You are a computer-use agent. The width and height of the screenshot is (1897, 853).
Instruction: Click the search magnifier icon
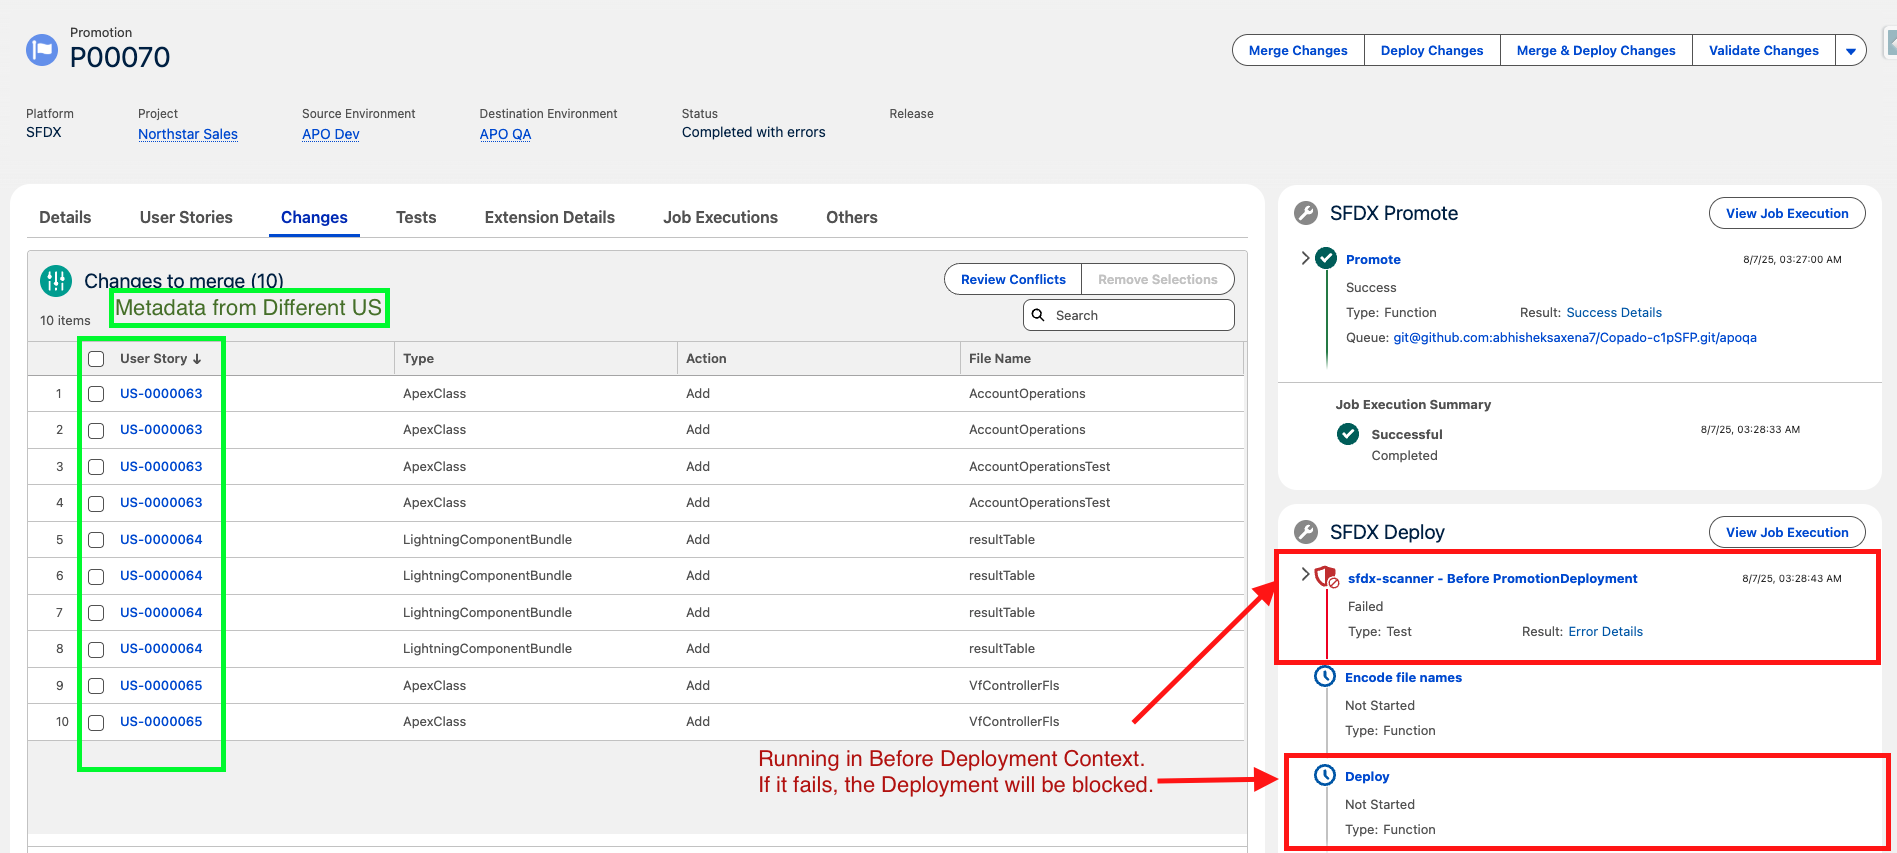pyautogui.click(x=1038, y=315)
